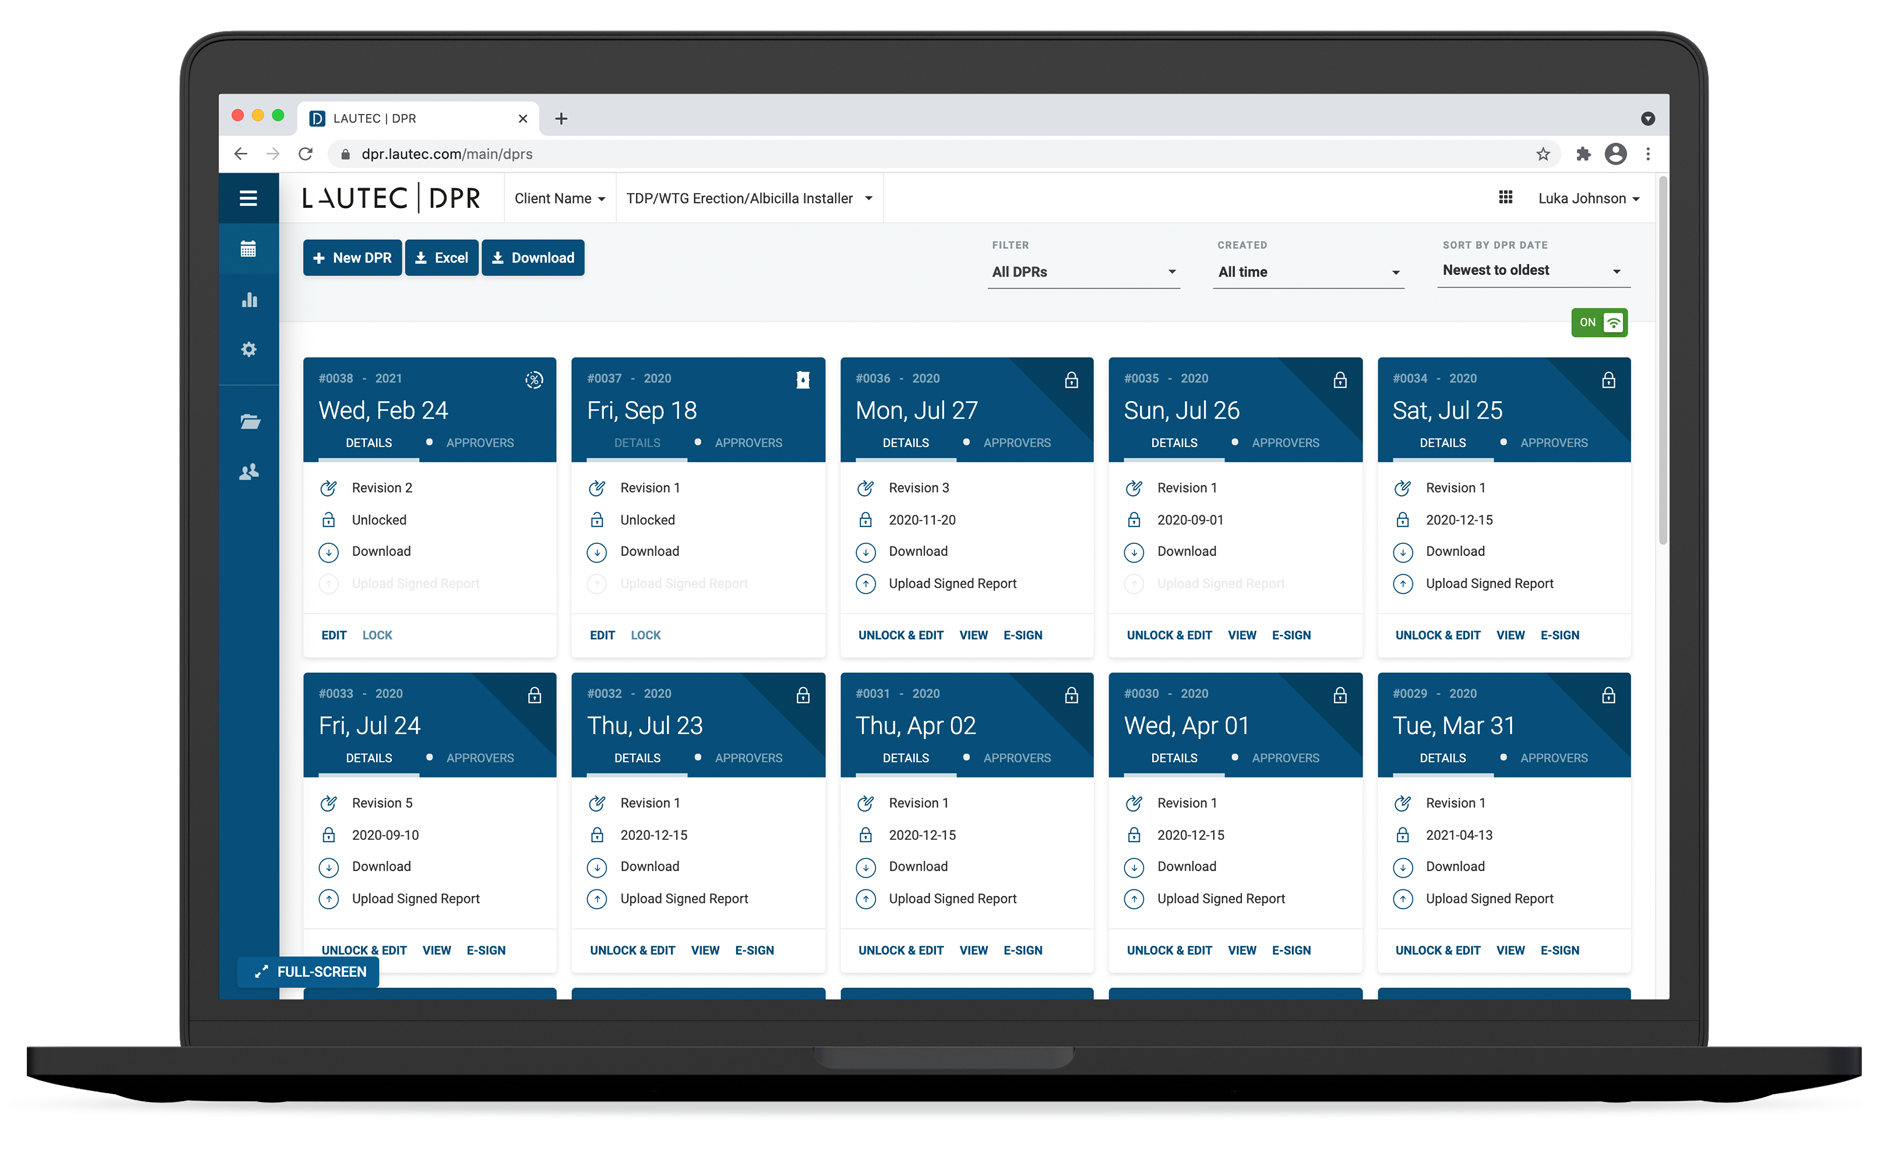1900x1160 pixels.
Task: Click upload icon in Mon, Jul 27 card
Action: tap(866, 584)
